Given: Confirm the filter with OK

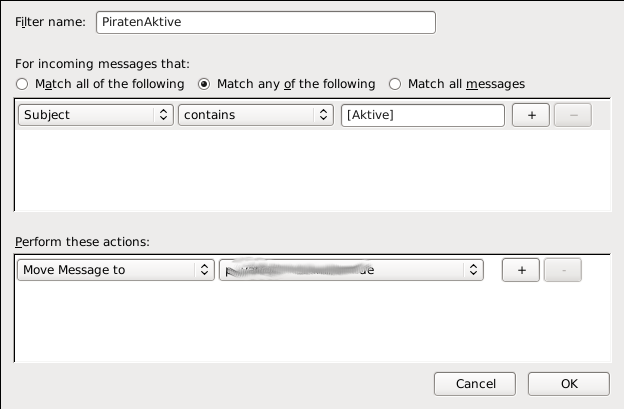Looking at the screenshot, I should point(568,384).
